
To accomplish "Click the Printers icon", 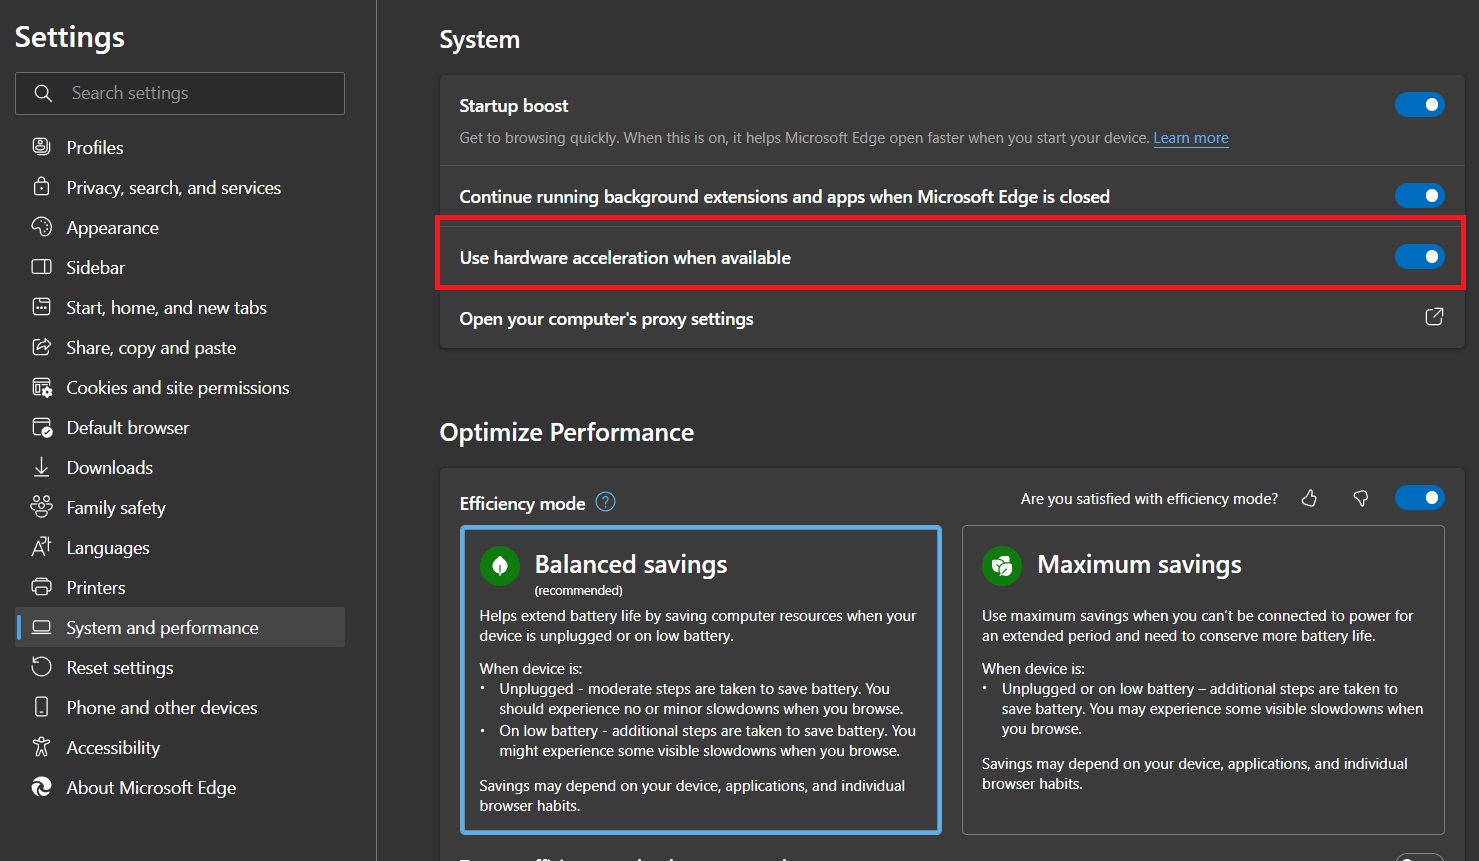I will (x=41, y=587).
